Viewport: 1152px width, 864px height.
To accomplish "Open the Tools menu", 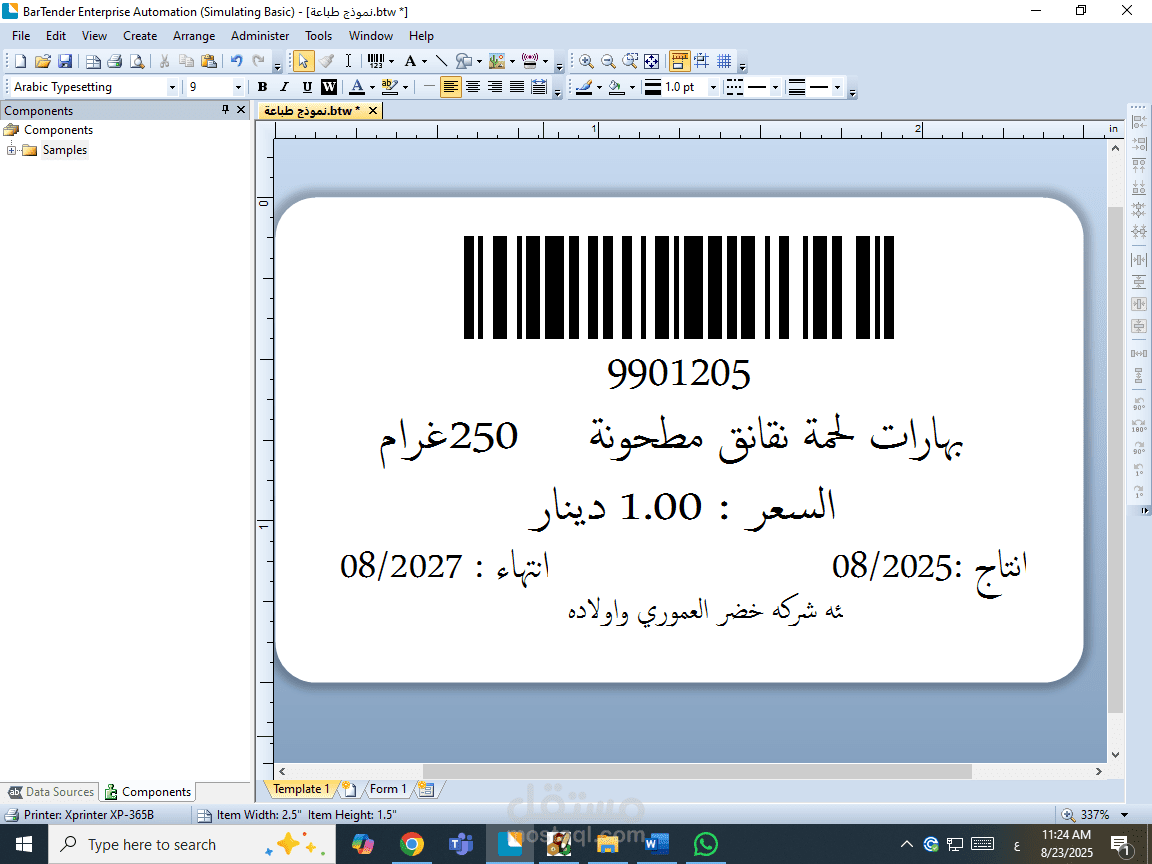I will pos(318,36).
